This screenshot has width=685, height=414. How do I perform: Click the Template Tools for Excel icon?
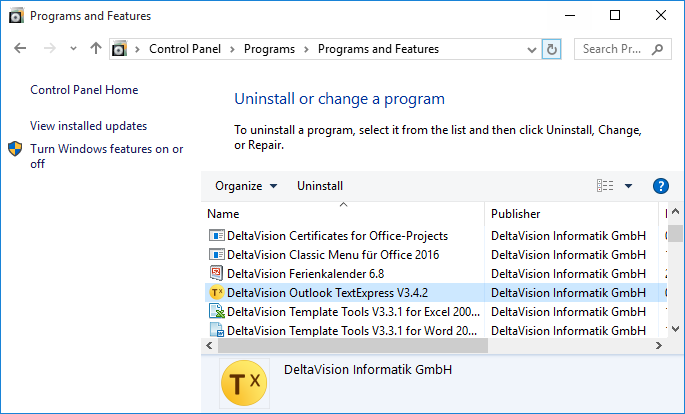click(x=217, y=312)
